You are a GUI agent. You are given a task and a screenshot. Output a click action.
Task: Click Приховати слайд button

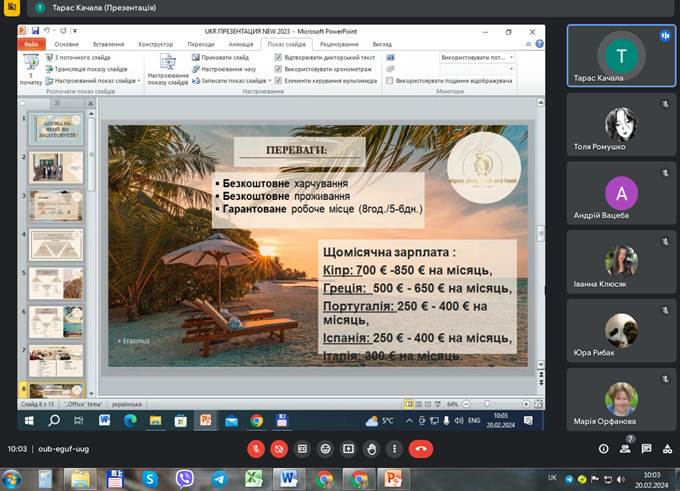[x=221, y=57]
